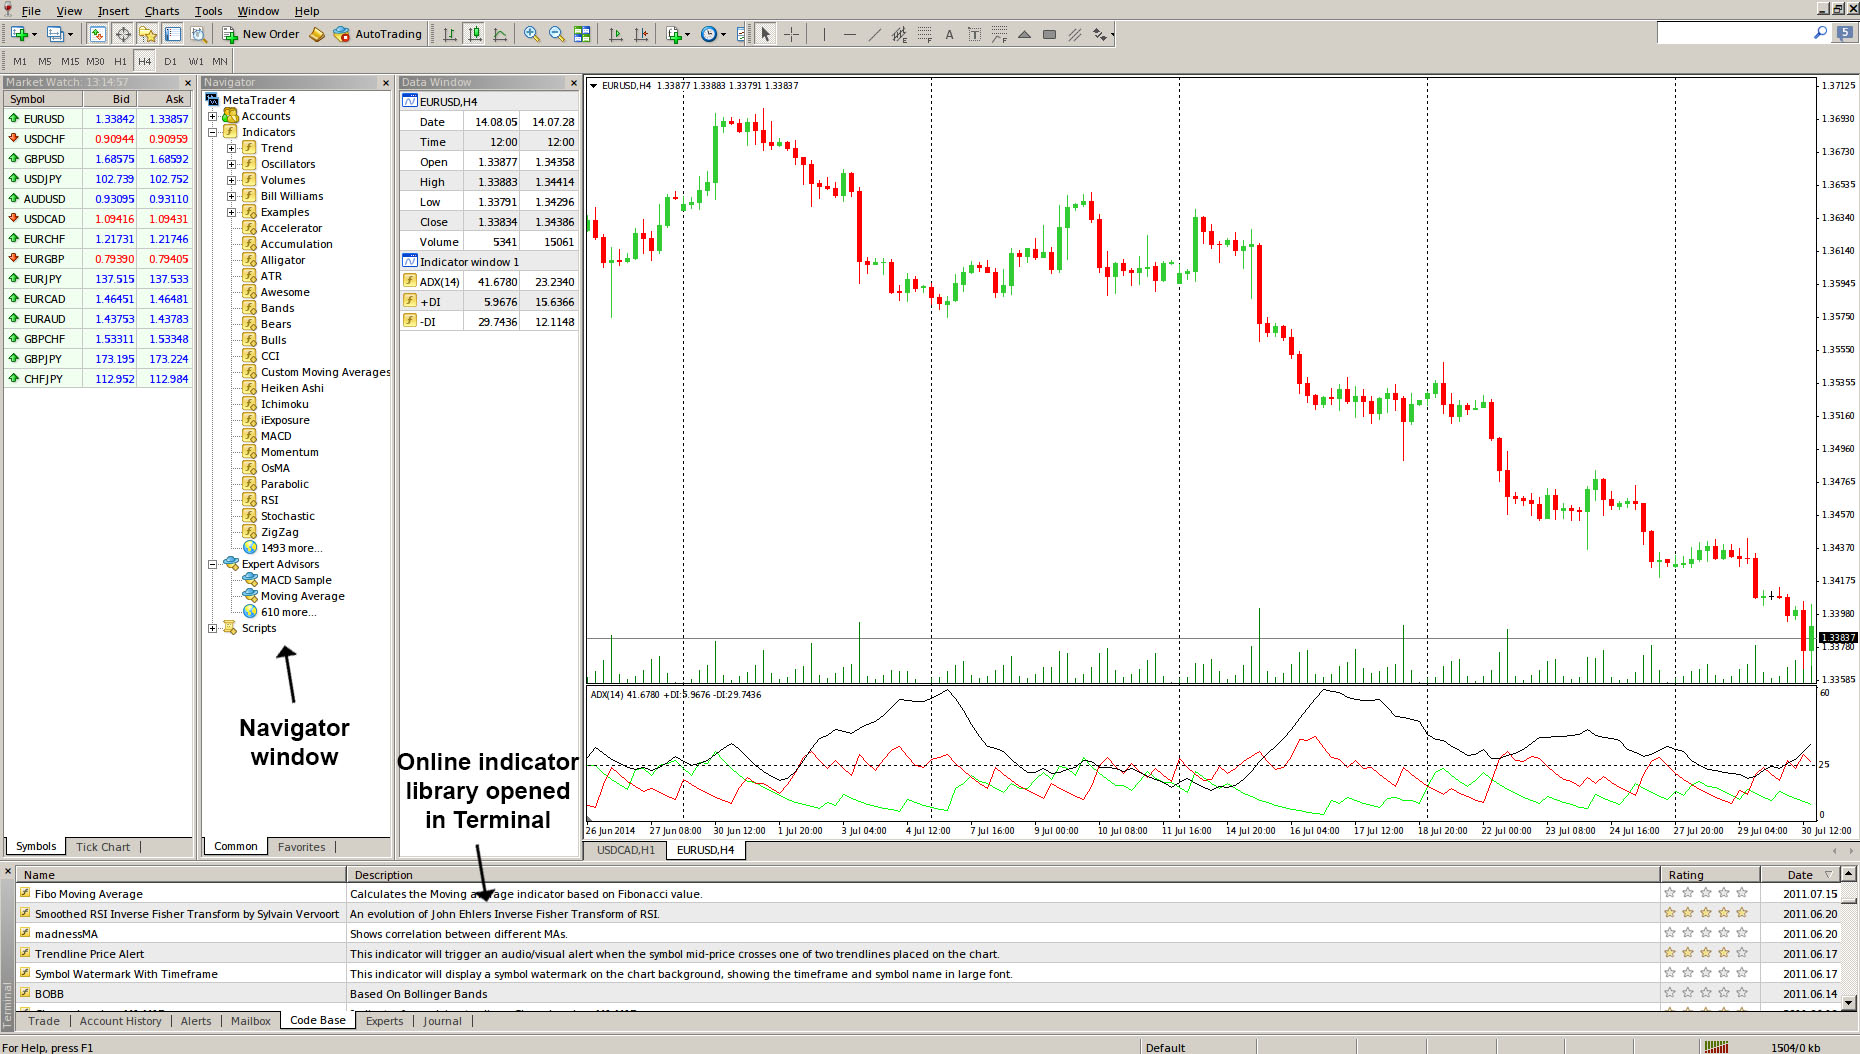The height and width of the screenshot is (1054, 1860).
Task: Open the 1493 more indicators link
Action: tap(291, 548)
